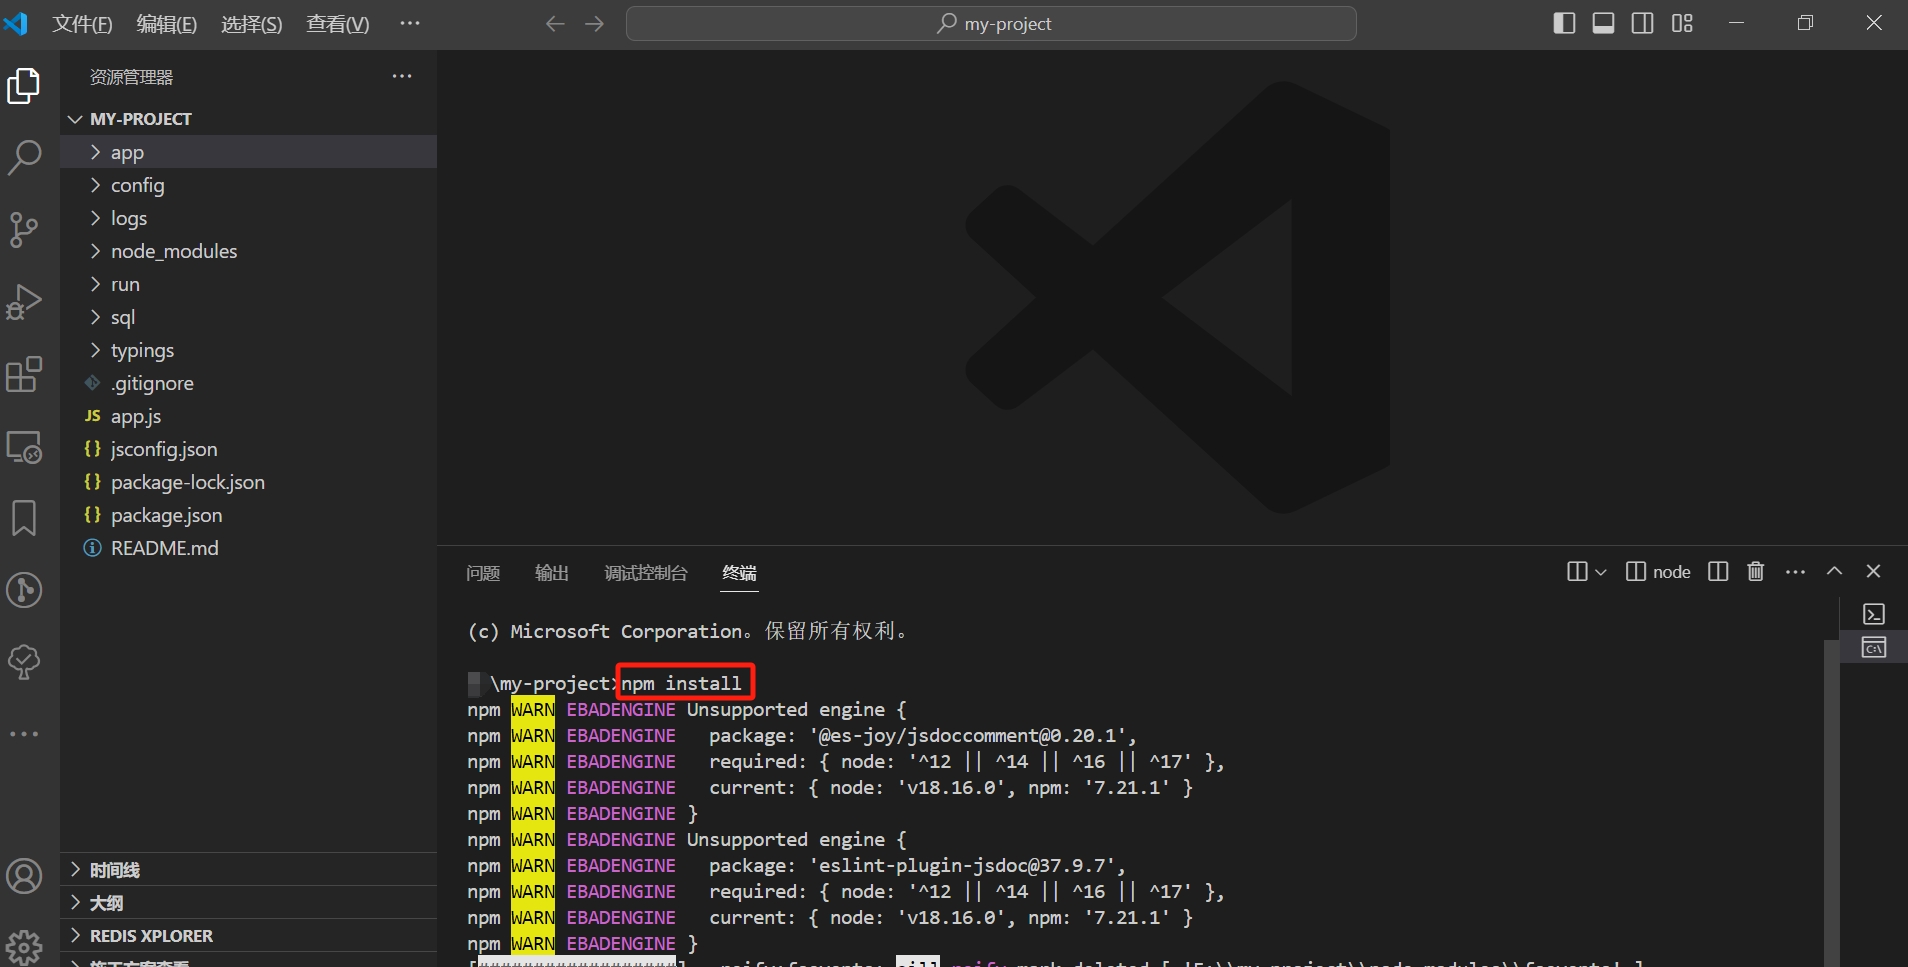Expand the 时间线 section
The height and width of the screenshot is (967, 1908).
[114, 870]
